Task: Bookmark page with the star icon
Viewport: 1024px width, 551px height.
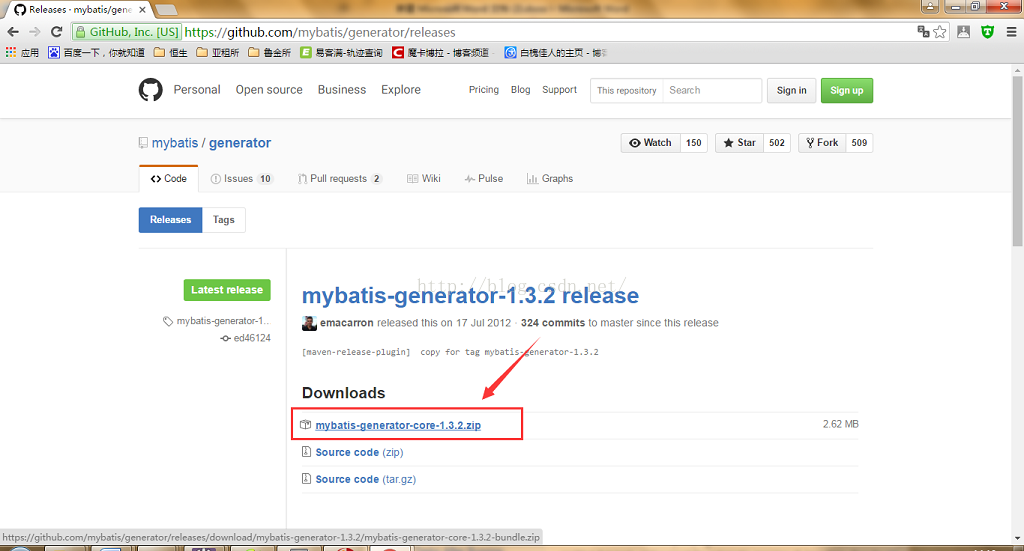Action: coord(940,32)
